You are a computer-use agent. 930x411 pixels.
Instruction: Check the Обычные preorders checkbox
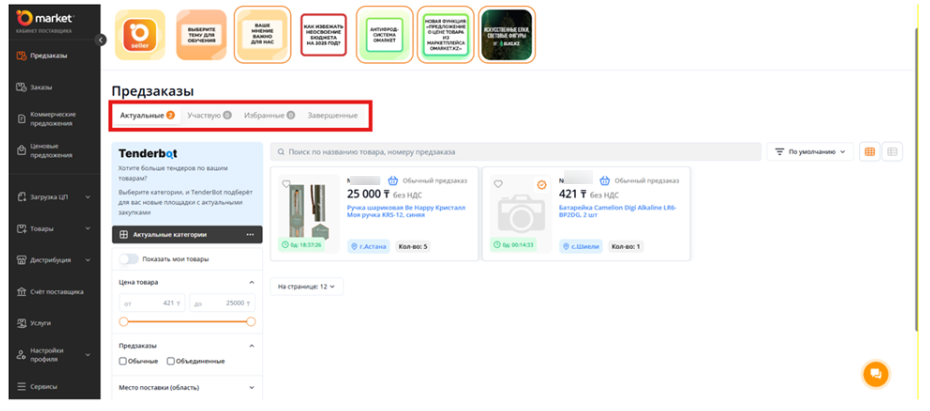pyautogui.click(x=123, y=361)
